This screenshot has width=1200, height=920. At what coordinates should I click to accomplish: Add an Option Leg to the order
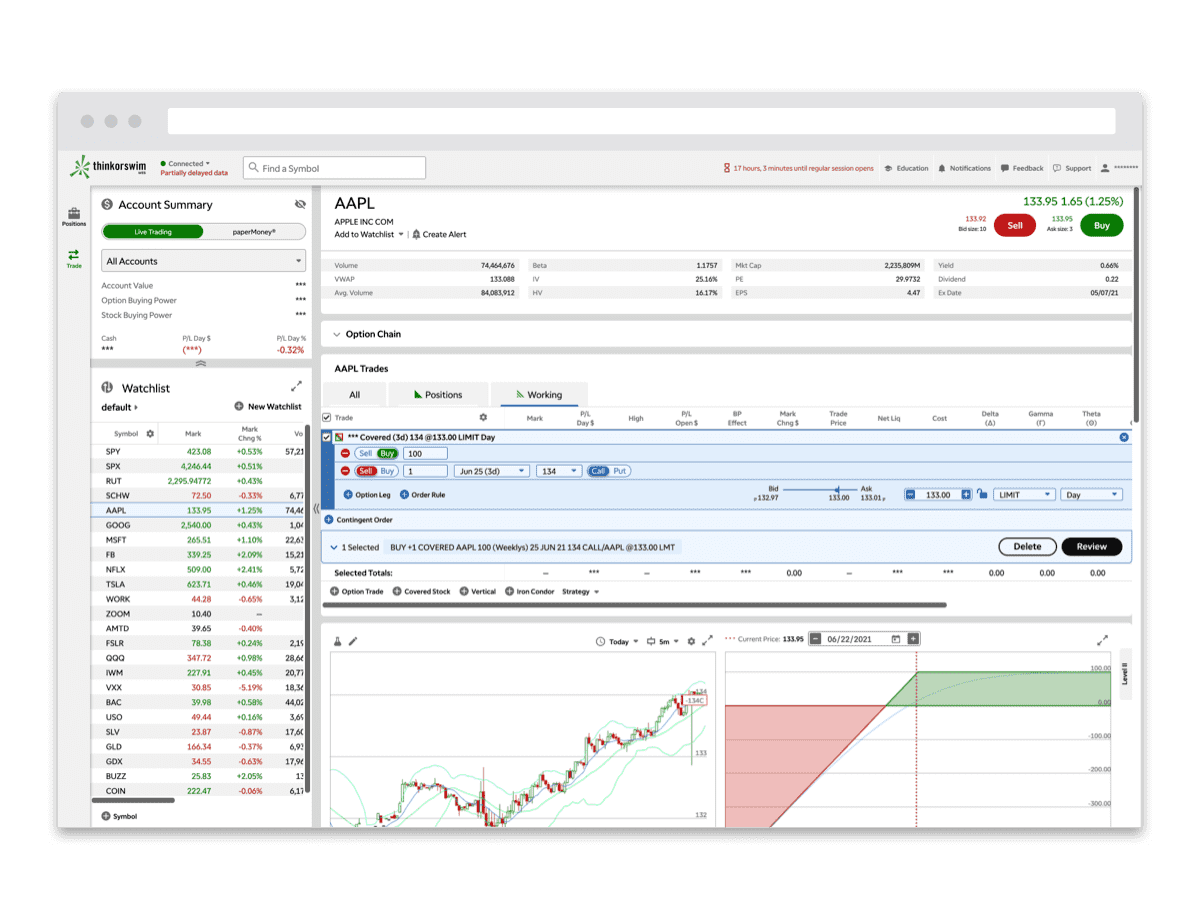point(367,495)
